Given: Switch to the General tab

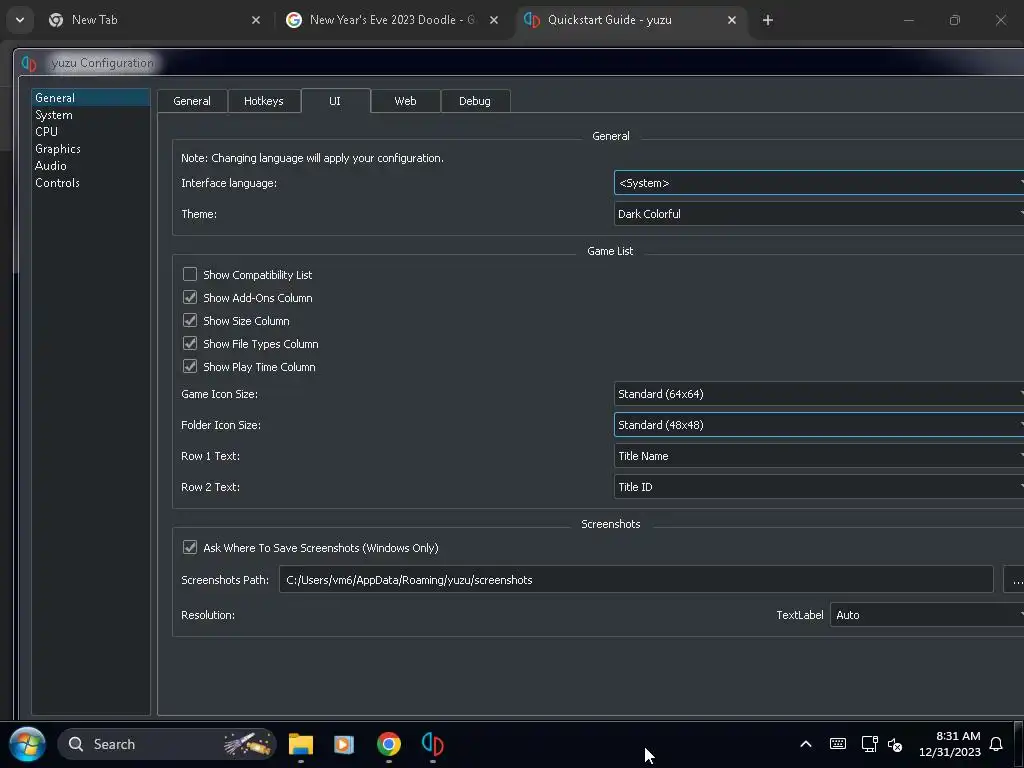Looking at the screenshot, I should click(x=192, y=101).
